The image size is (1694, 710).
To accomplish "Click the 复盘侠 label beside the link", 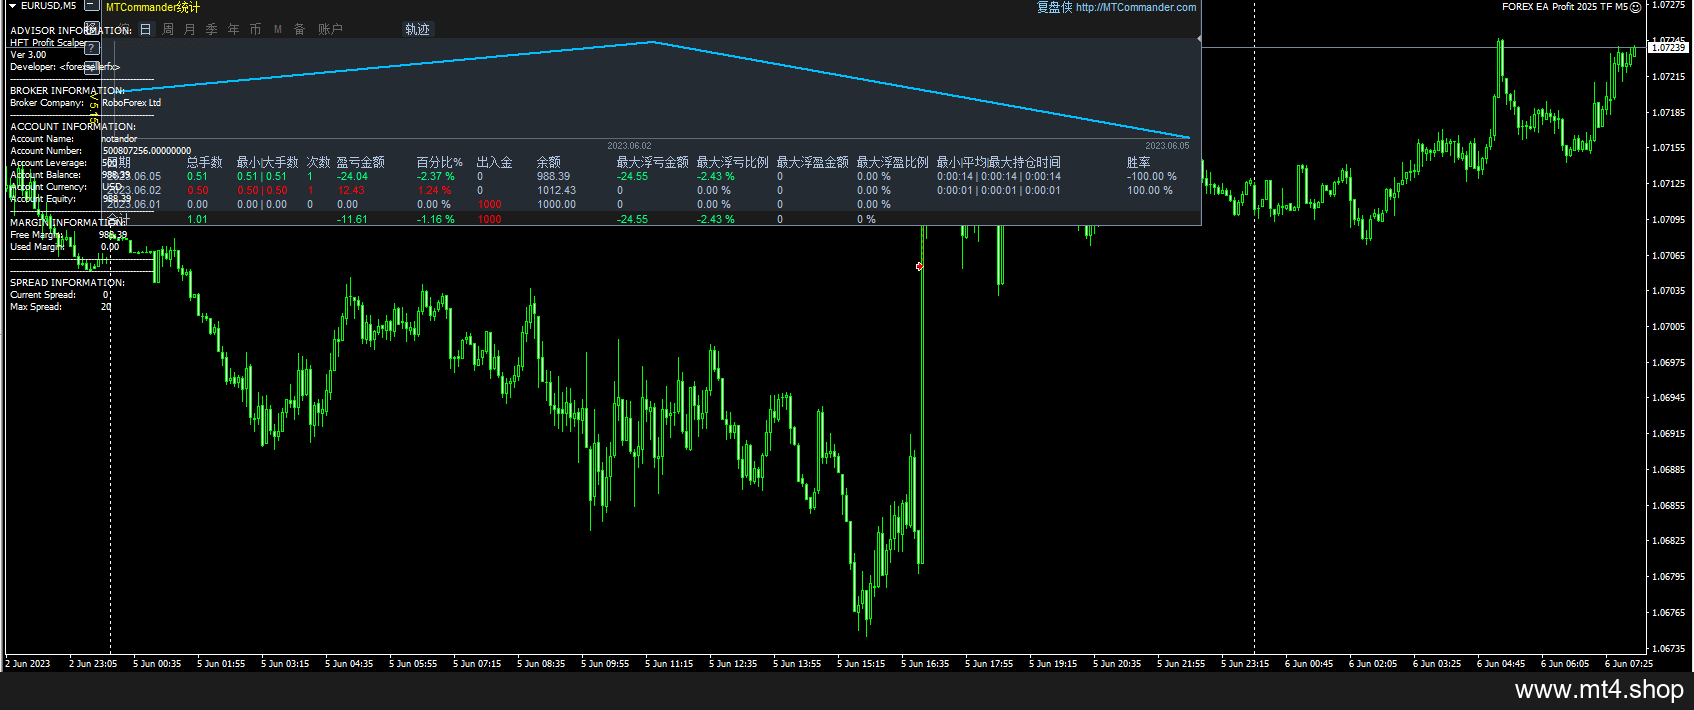I will [1054, 7].
